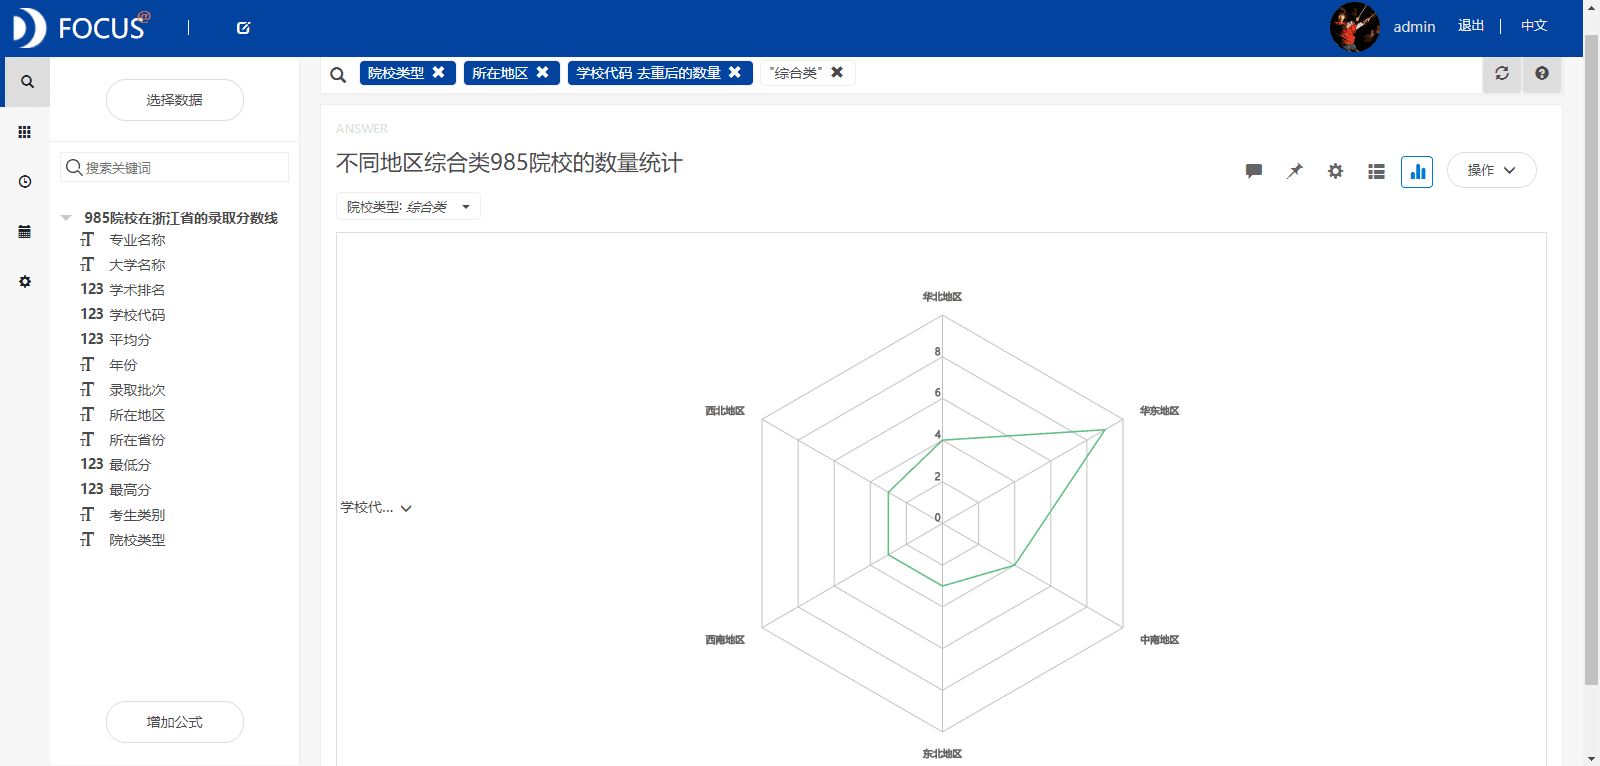Click the refresh icon in search bar
Viewport: 1600px width, 766px height.
pyautogui.click(x=1502, y=73)
